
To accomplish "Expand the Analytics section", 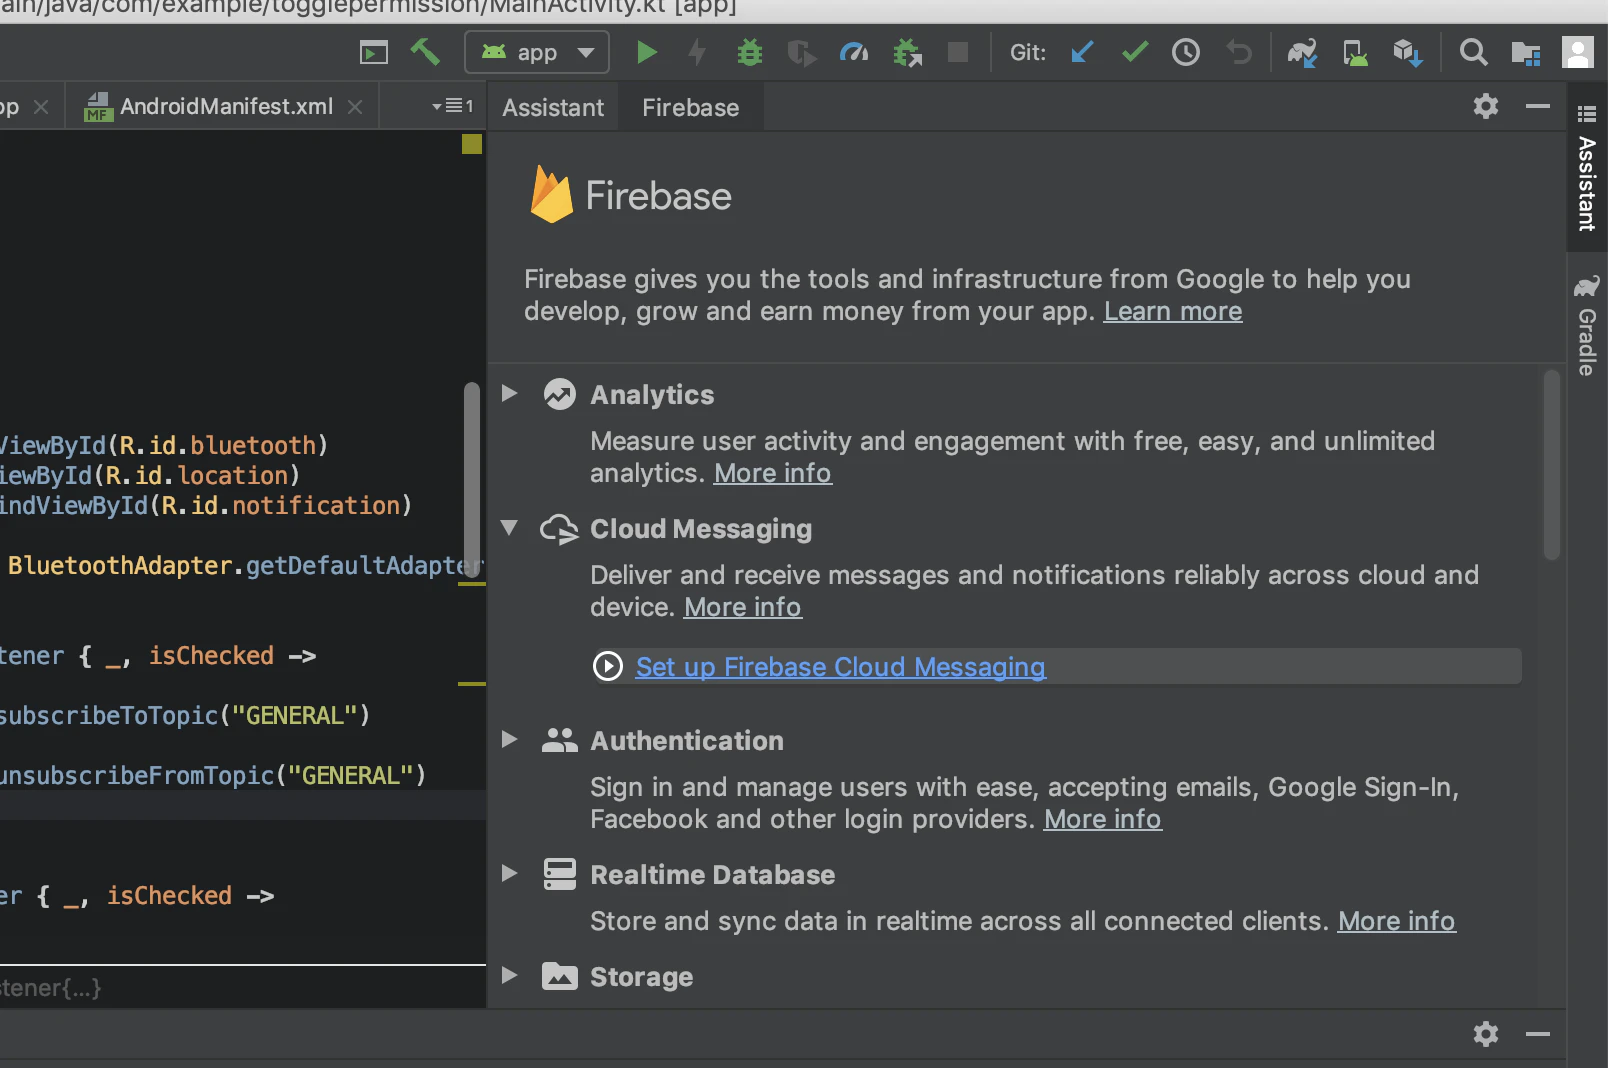I will point(509,393).
